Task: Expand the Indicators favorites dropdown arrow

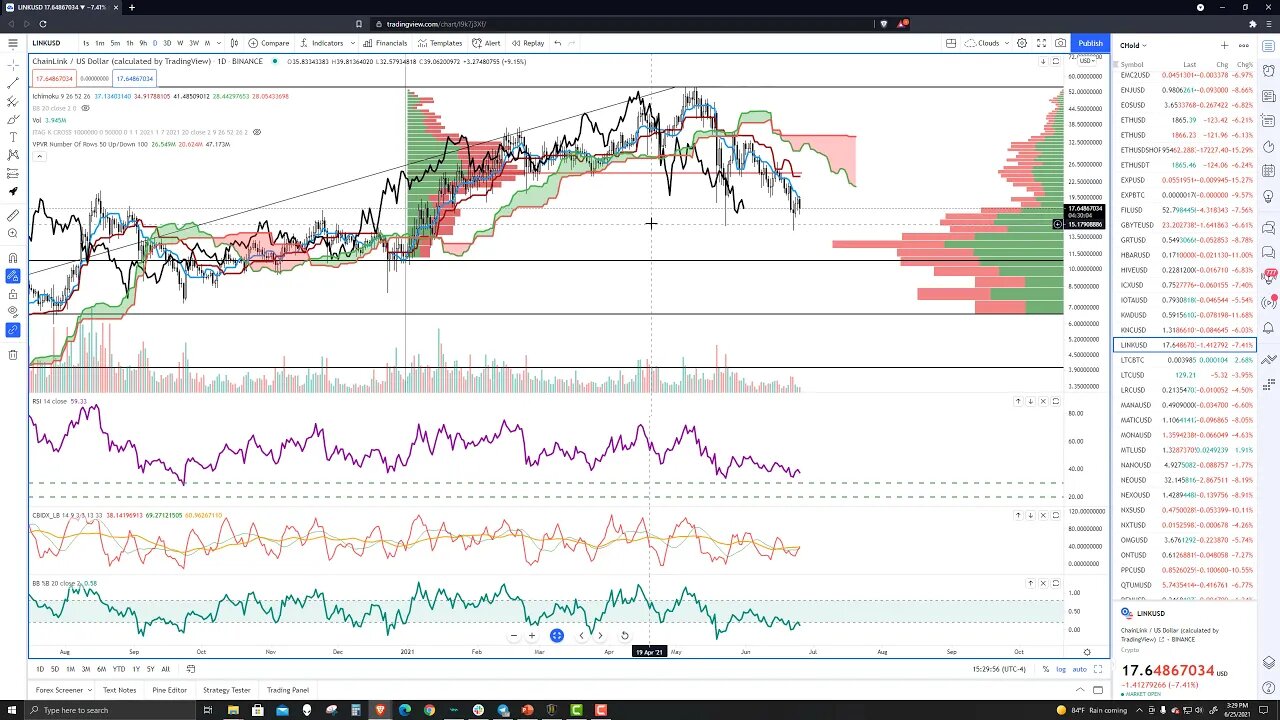Action: [353, 43]
